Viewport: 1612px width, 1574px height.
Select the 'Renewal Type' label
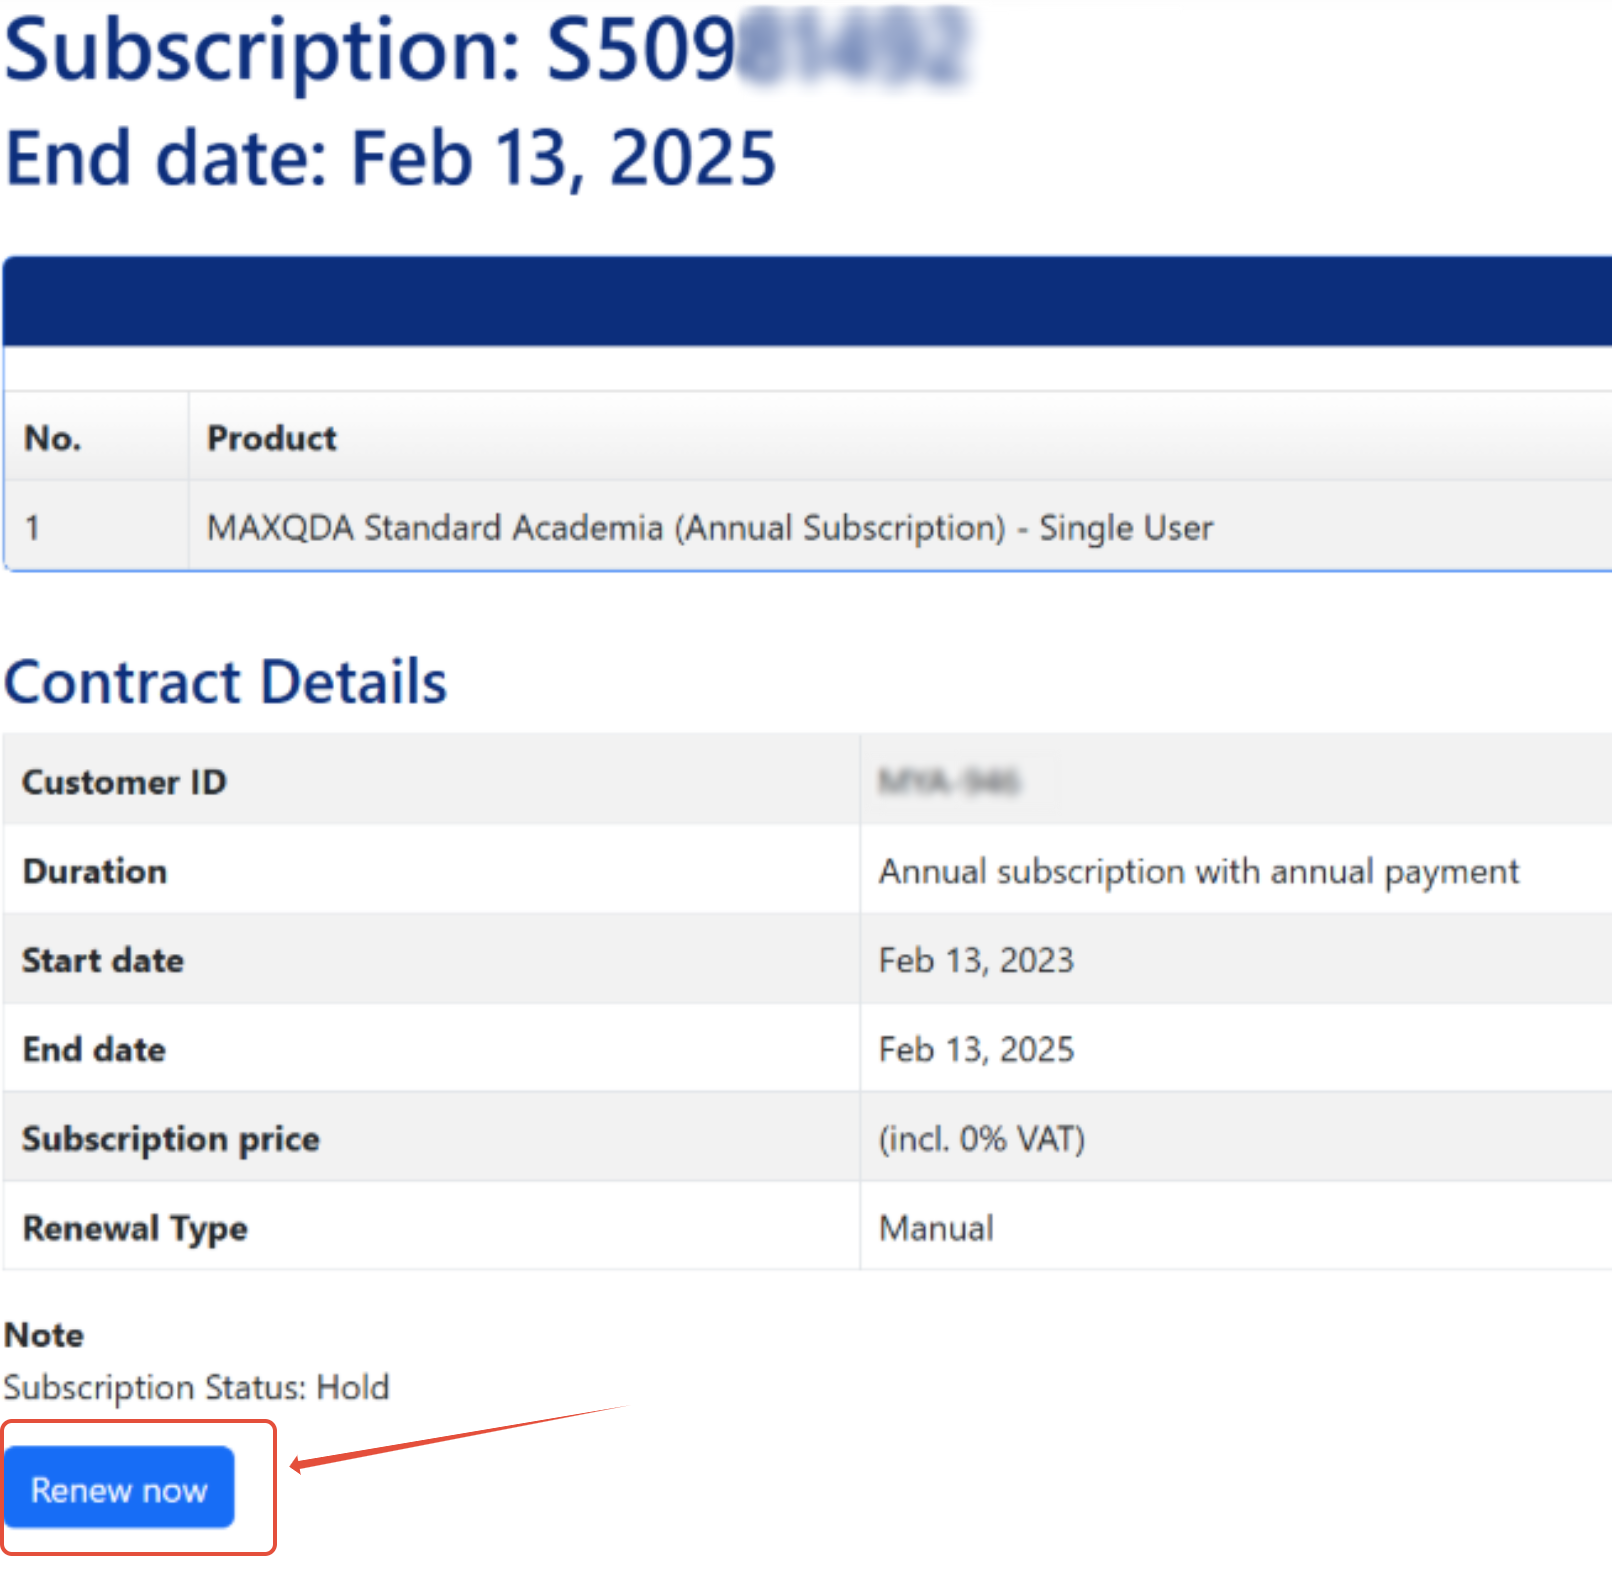click(135, 1228)
